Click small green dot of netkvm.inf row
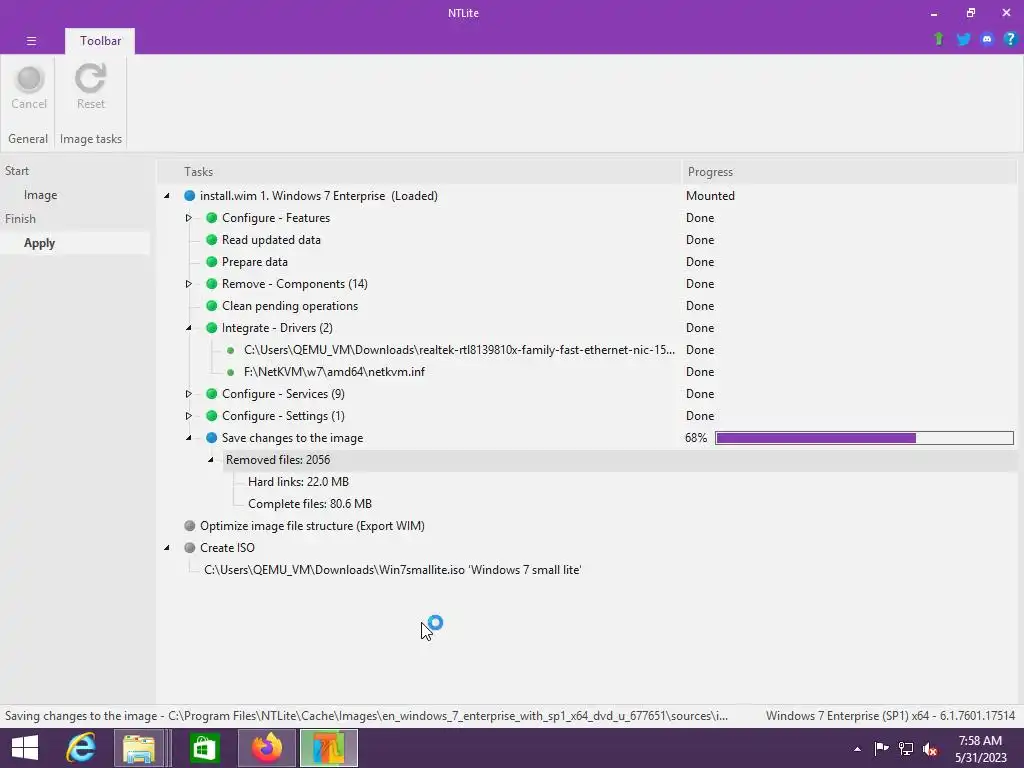This screenshot has width=1024, height=768. (231, 372)
